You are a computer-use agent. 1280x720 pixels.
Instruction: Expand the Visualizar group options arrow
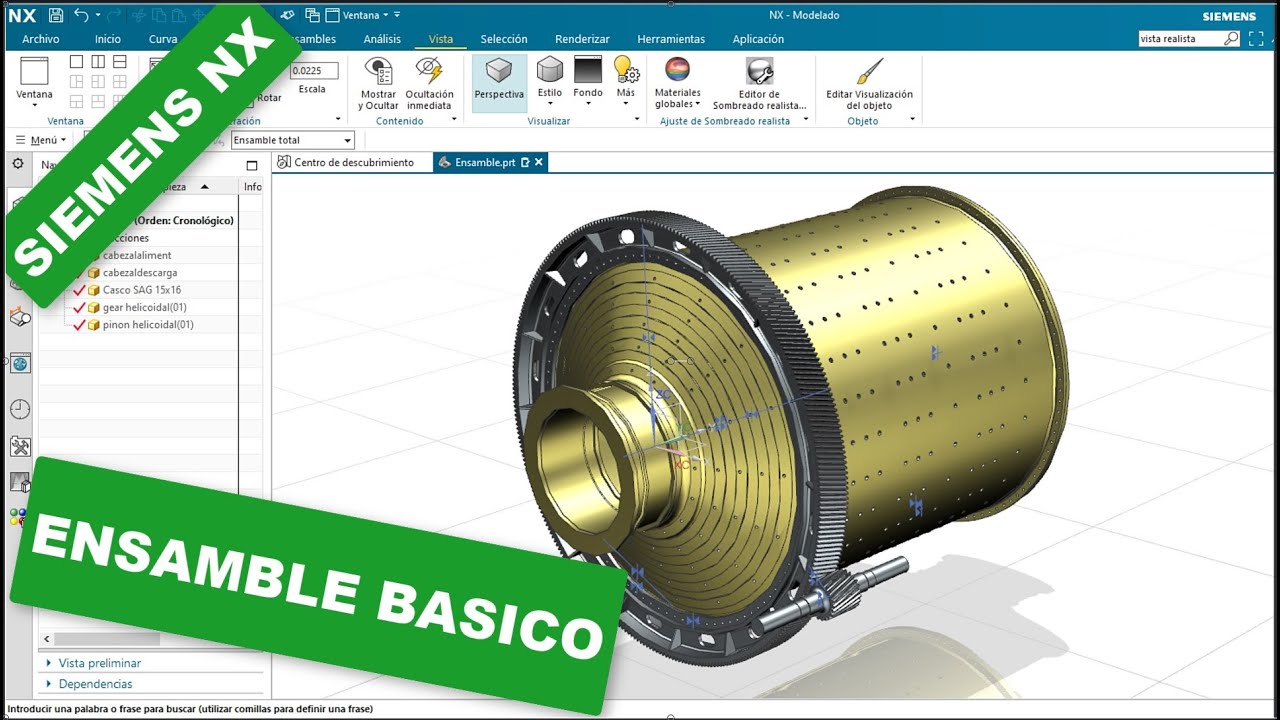point(637,120)
